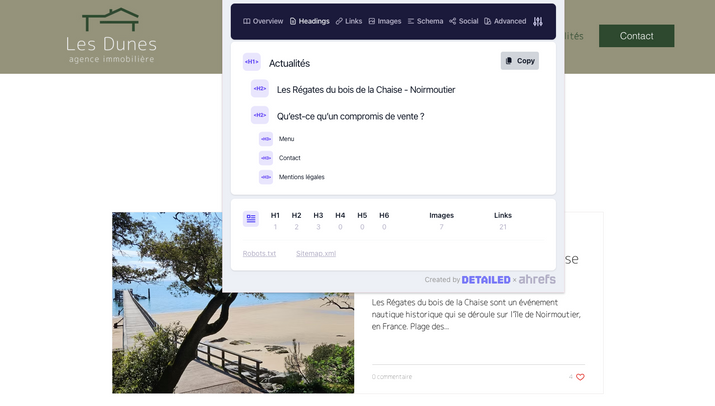Viewport: 715px width, 406px height.
Task: Read the Régates article excerpt text
Action: click(476, 314)
